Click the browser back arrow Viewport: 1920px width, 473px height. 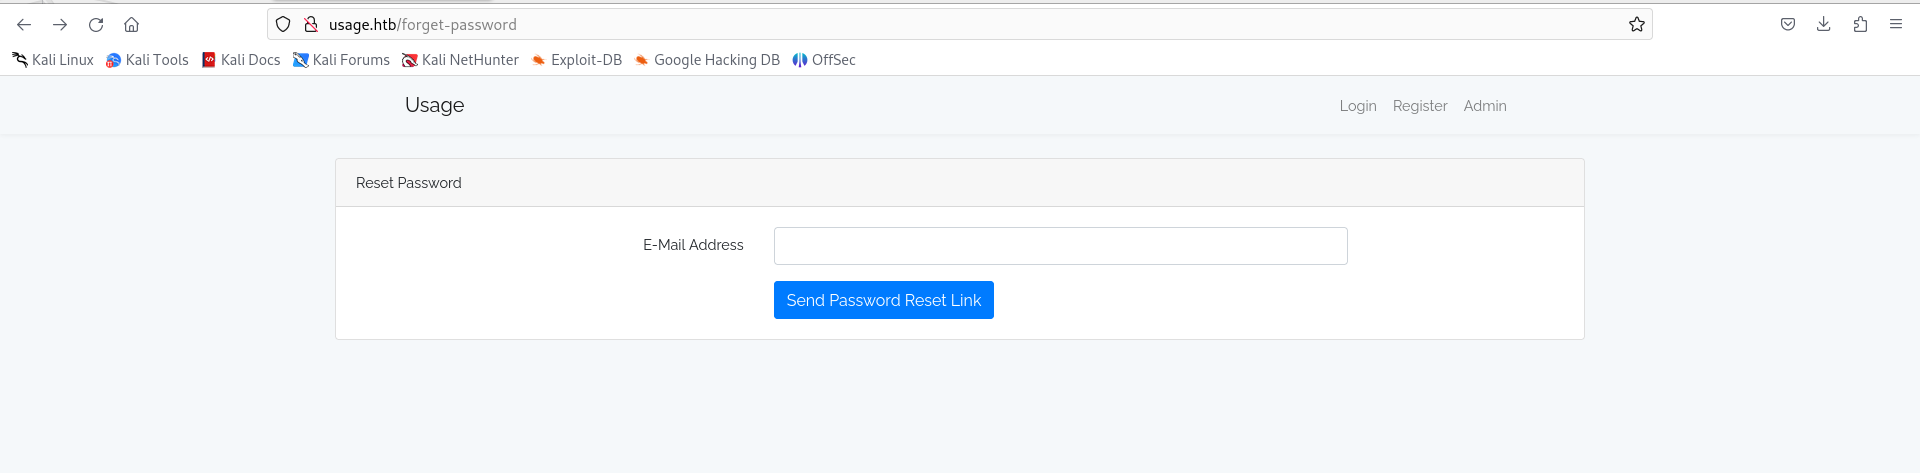pyautogui.click(x=24, y=25)
